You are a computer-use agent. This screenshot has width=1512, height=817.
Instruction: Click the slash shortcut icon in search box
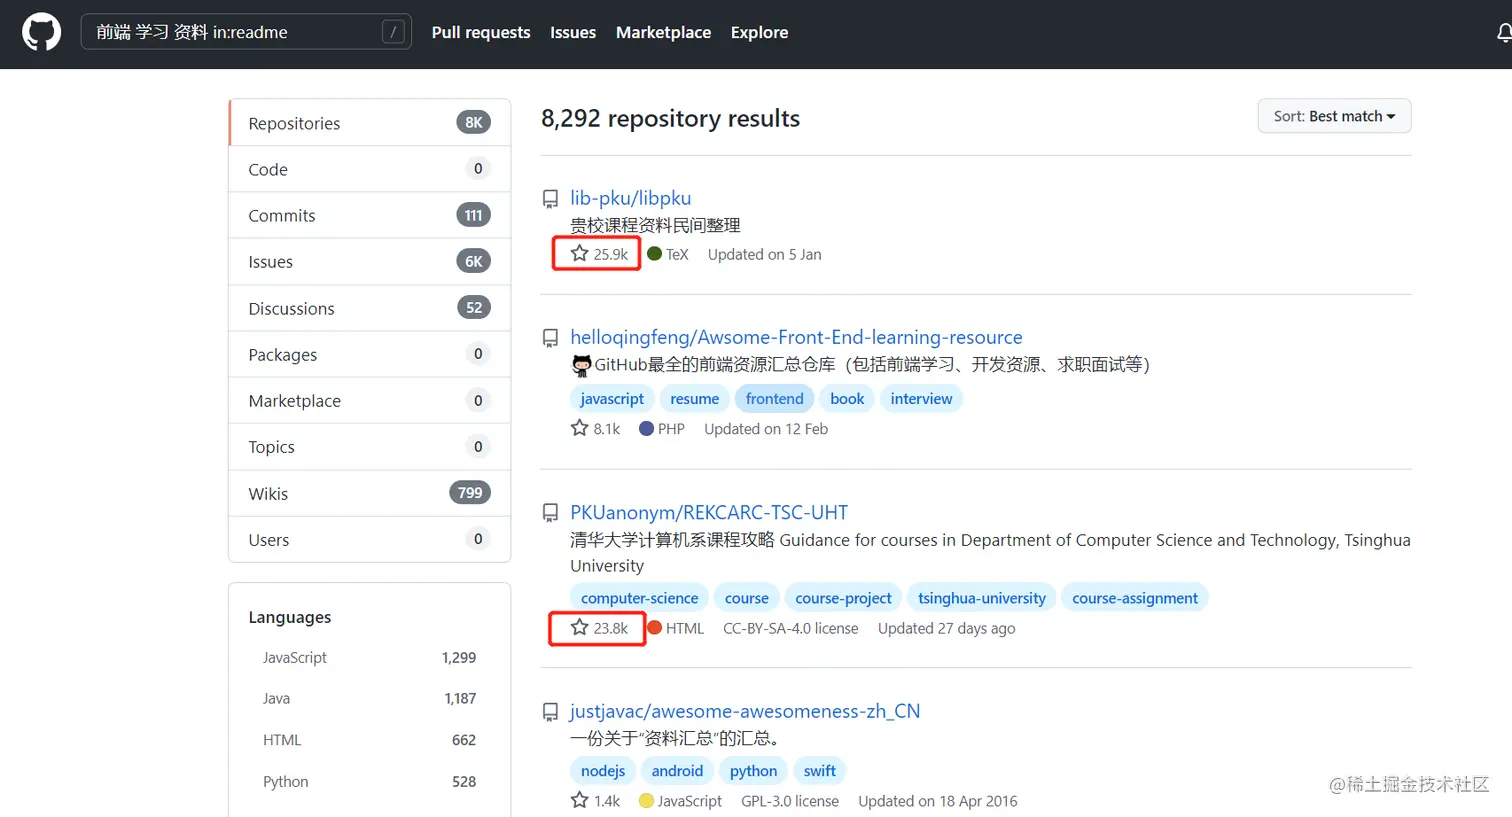click(393, 32)
